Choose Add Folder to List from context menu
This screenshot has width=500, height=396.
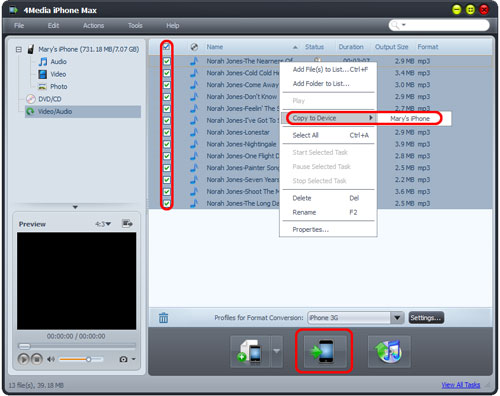click(x=330, y=84)
